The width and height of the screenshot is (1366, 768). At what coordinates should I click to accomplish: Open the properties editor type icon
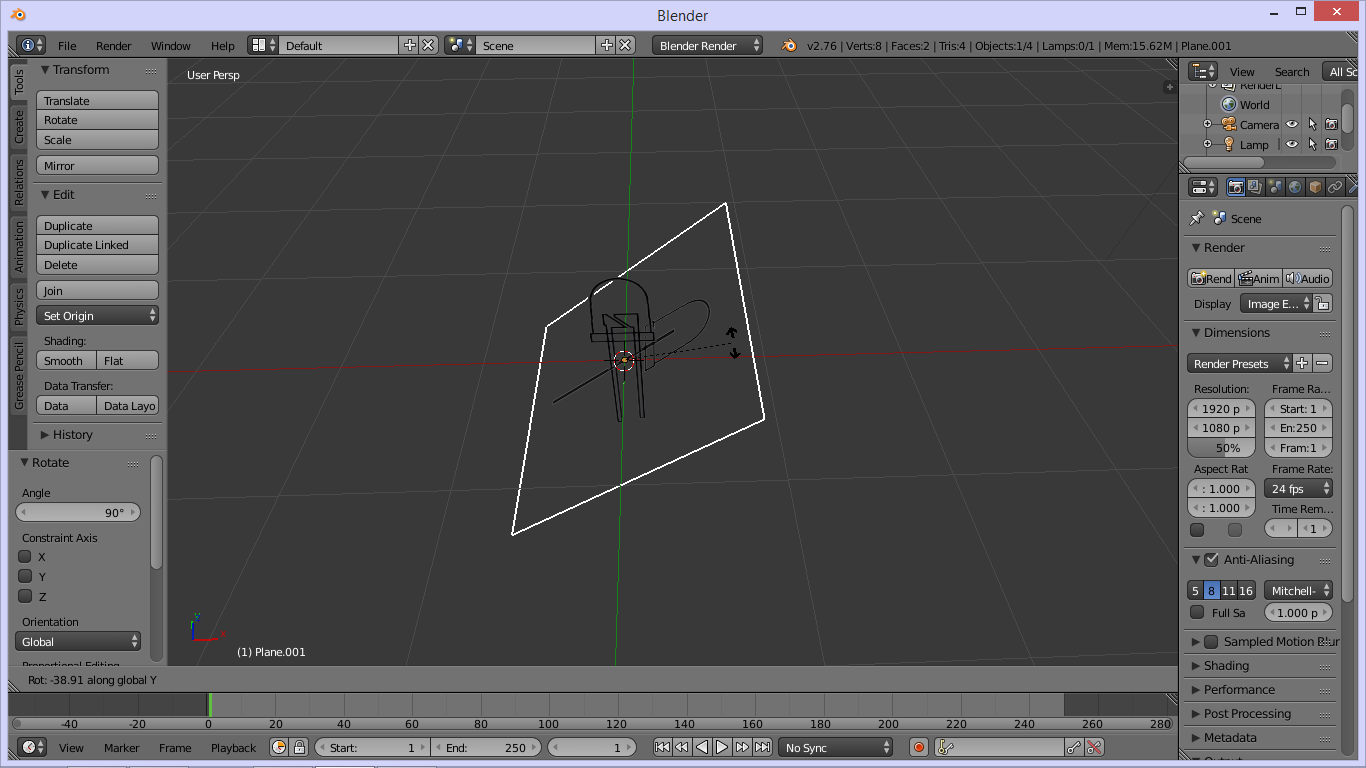click(1203, 187)
